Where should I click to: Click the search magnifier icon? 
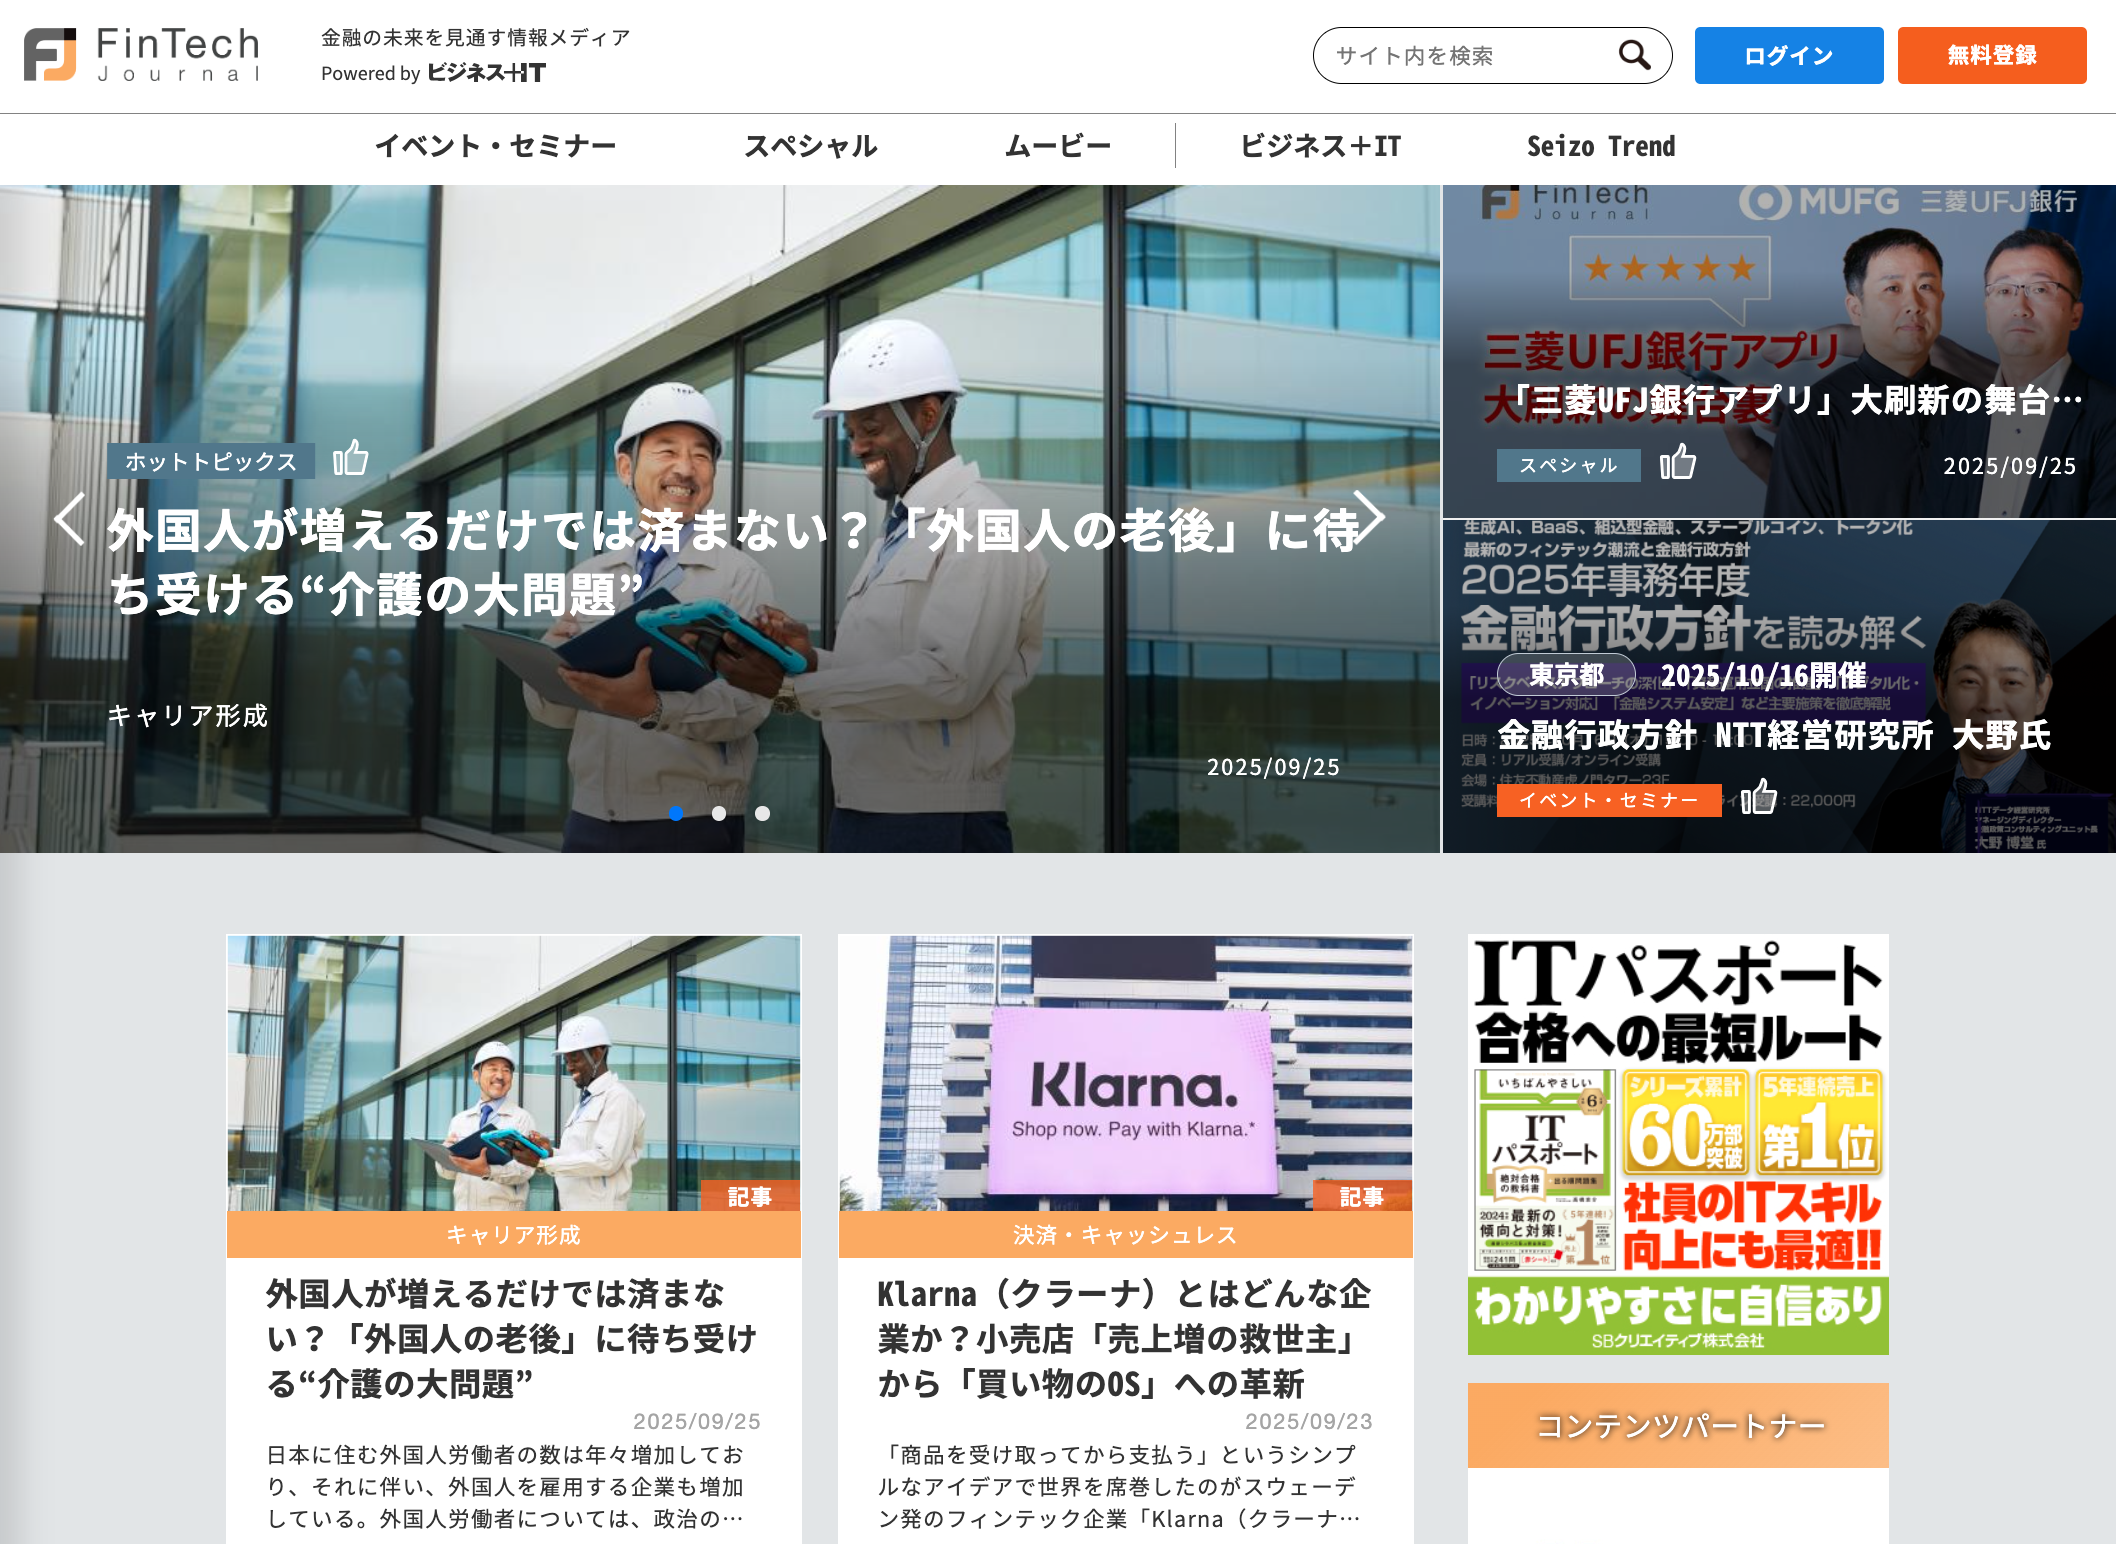click(1634, 55)
